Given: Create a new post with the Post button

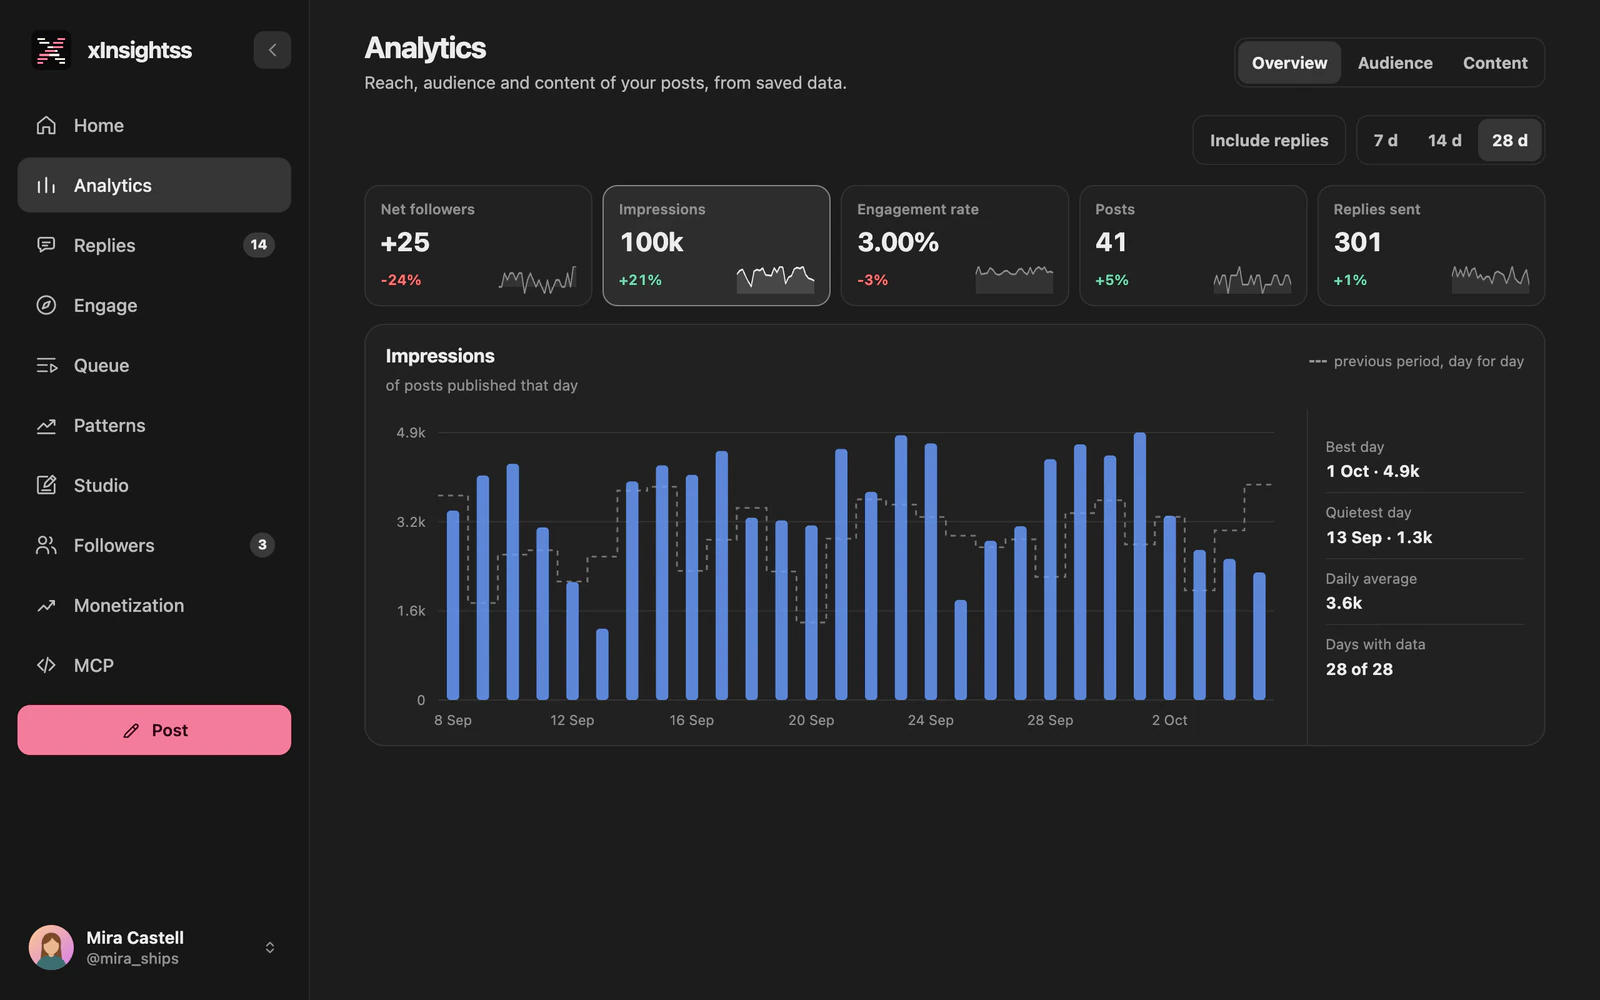Looking at the screenshot, I should pyautogui.click(x=154, y=730).
